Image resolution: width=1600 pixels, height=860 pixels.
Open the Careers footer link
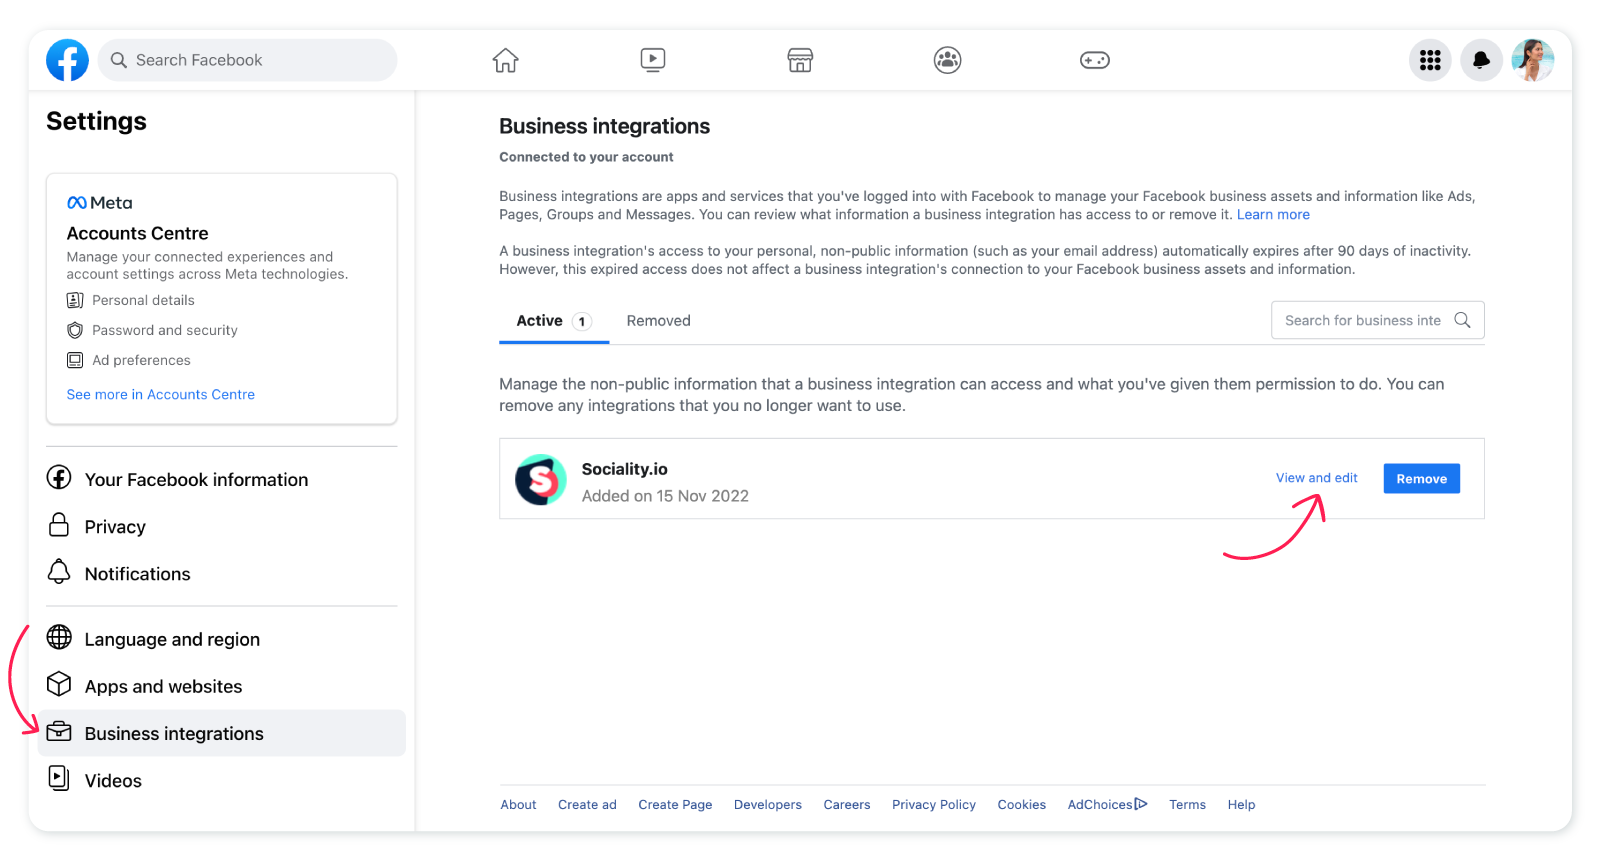(847, 804)
